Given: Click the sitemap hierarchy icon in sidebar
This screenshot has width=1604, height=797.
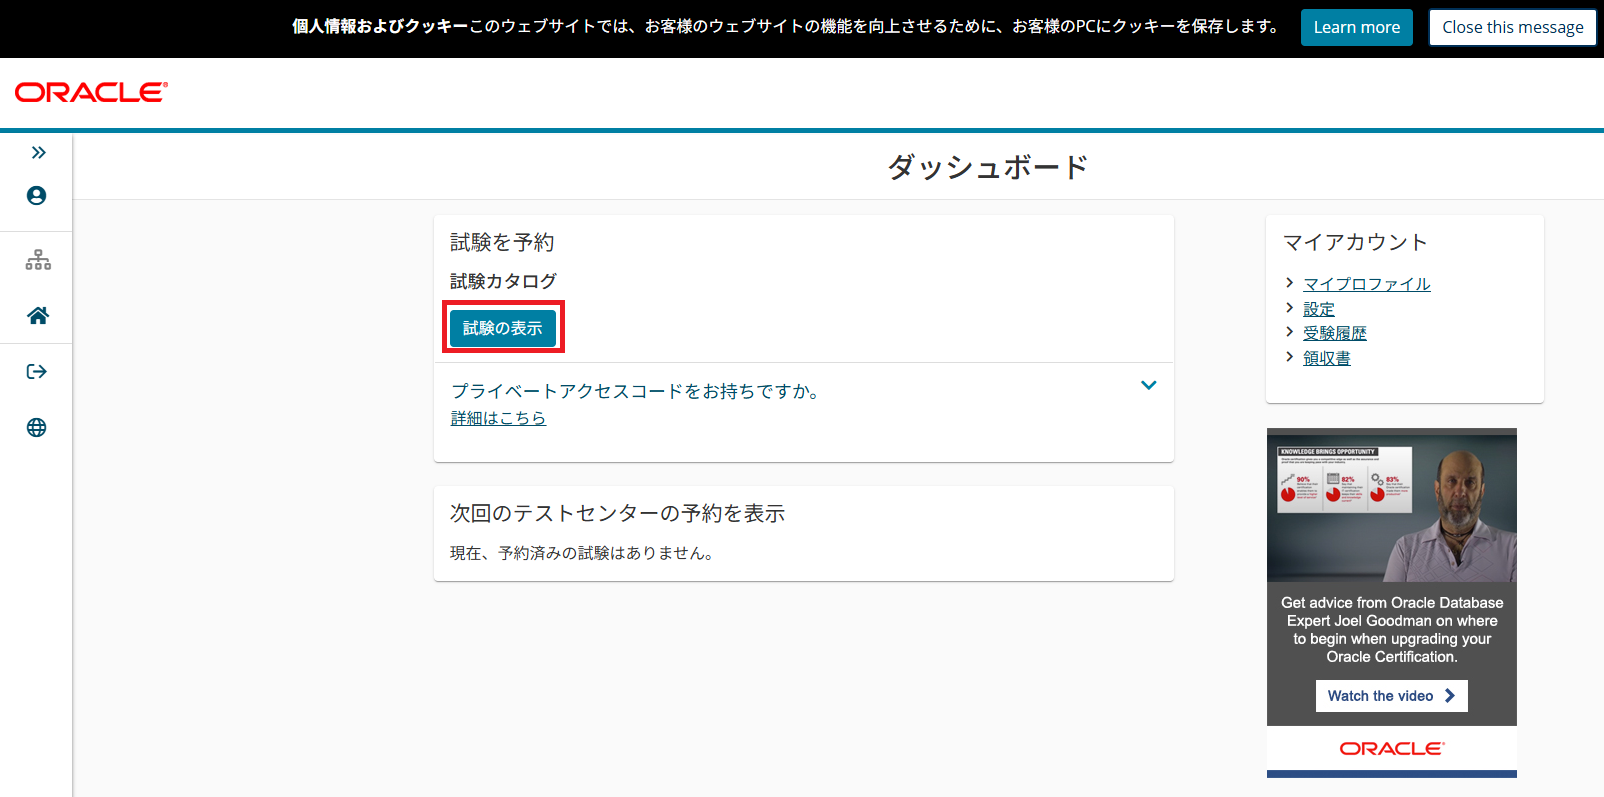Looking at the screenshot, I should click(x=38, y=260).
